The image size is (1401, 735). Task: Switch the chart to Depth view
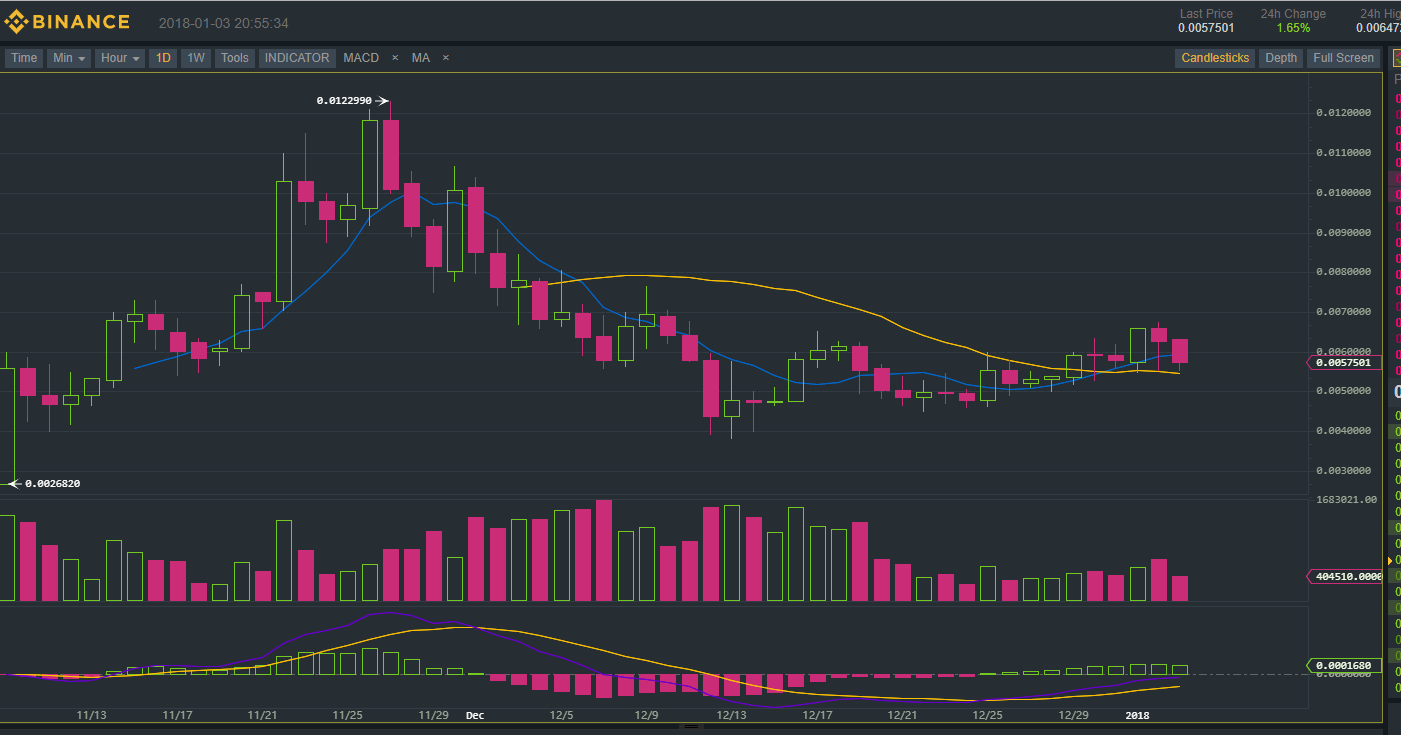[x=1281, y=58]
